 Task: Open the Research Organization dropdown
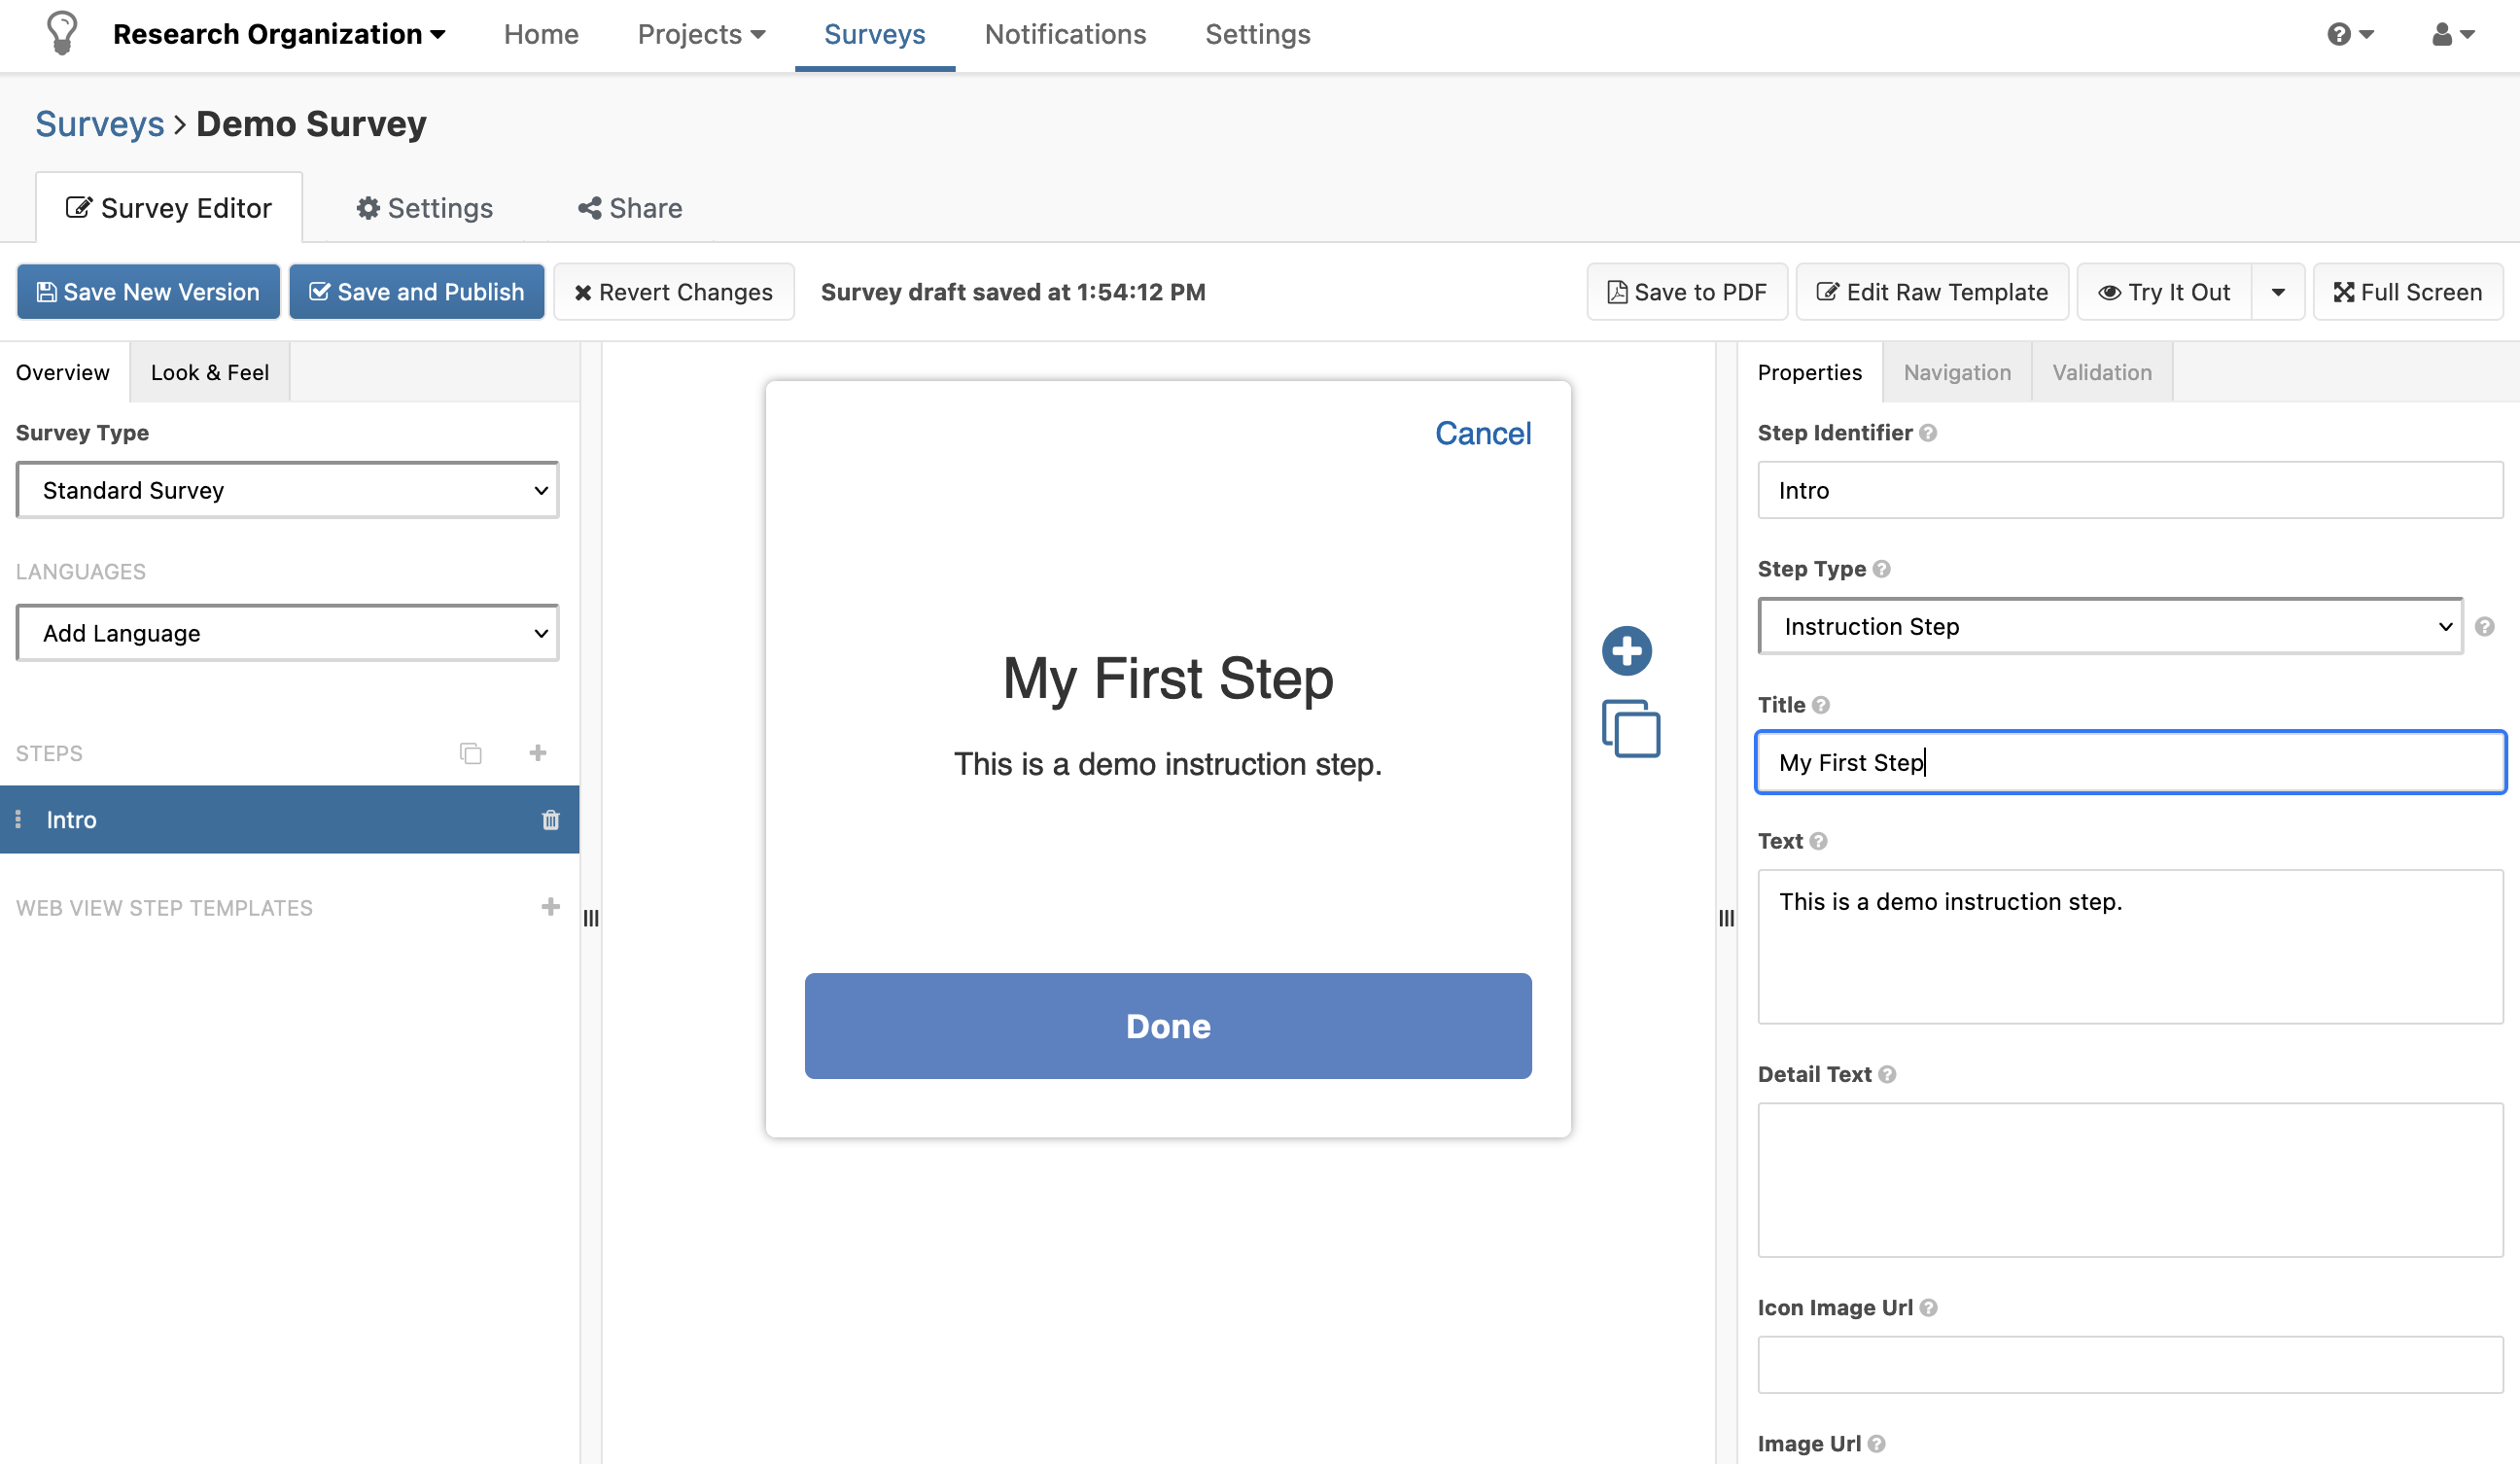point(279,35)
